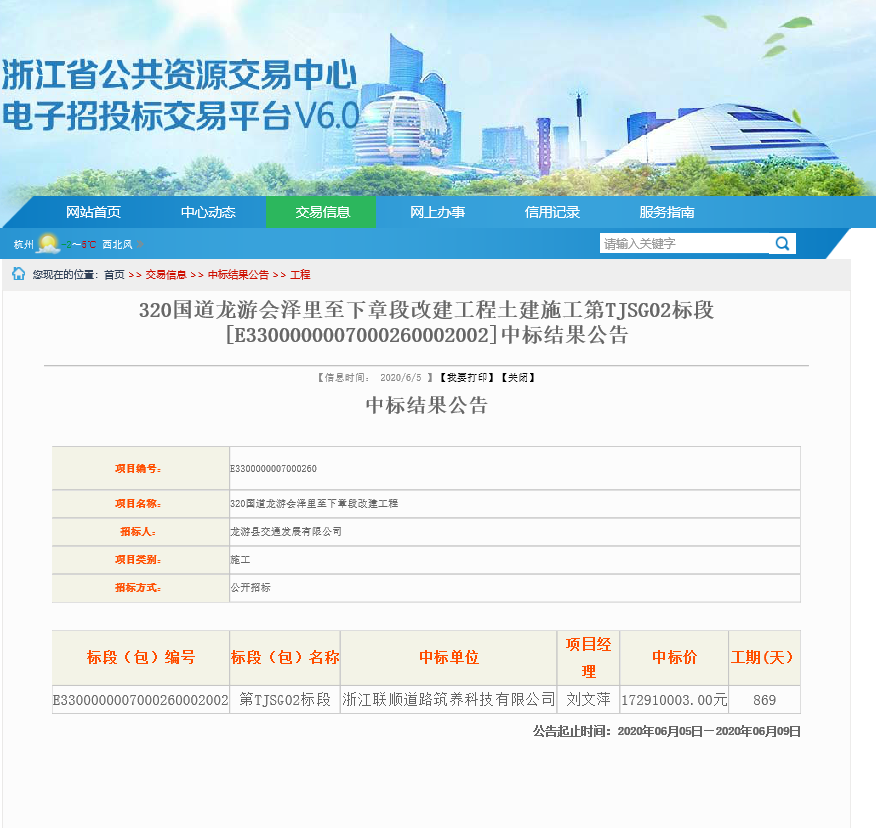Screen dimensions: 876x828
Task: Open the 网站首页 menu item
Action: tap(93, 212)
